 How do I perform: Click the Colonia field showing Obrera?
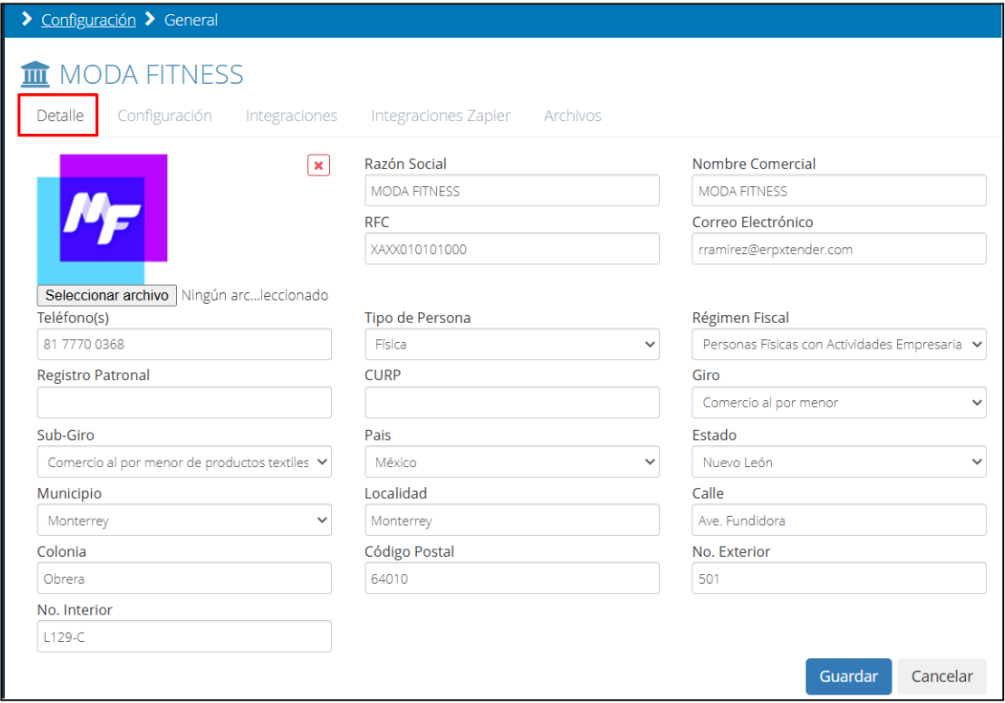pyautogui.click(x=185, y=578)
